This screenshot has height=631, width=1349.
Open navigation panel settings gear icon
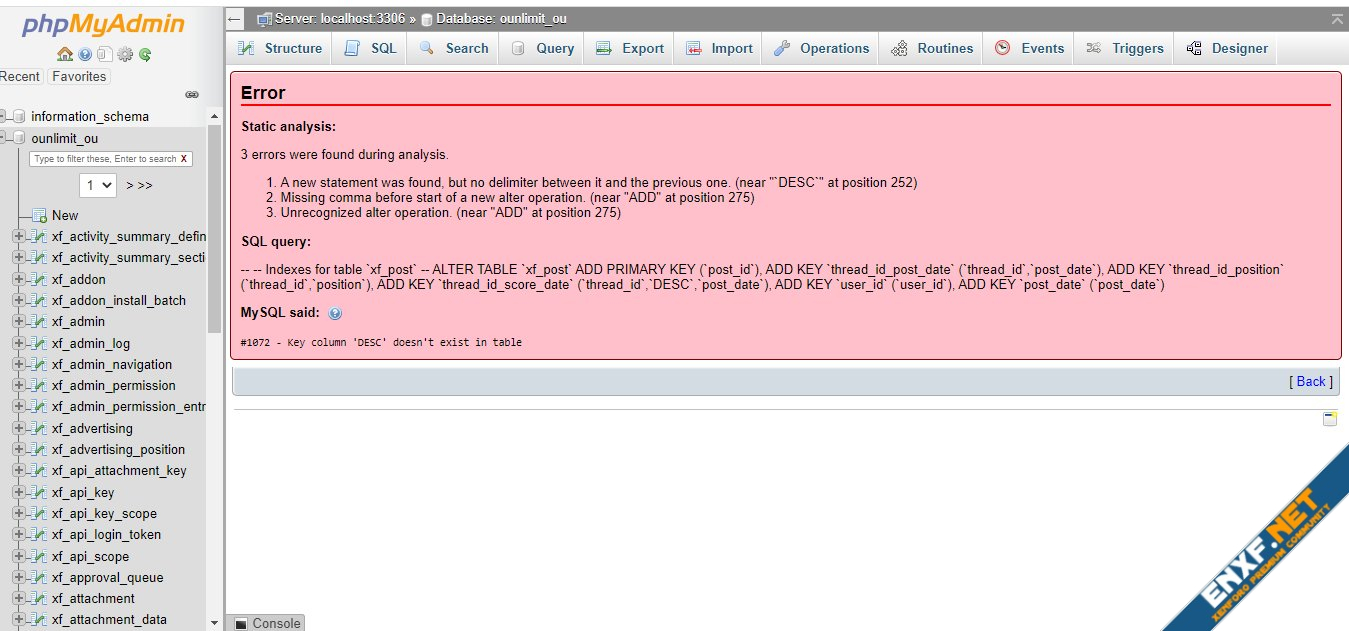click(125, 54)
